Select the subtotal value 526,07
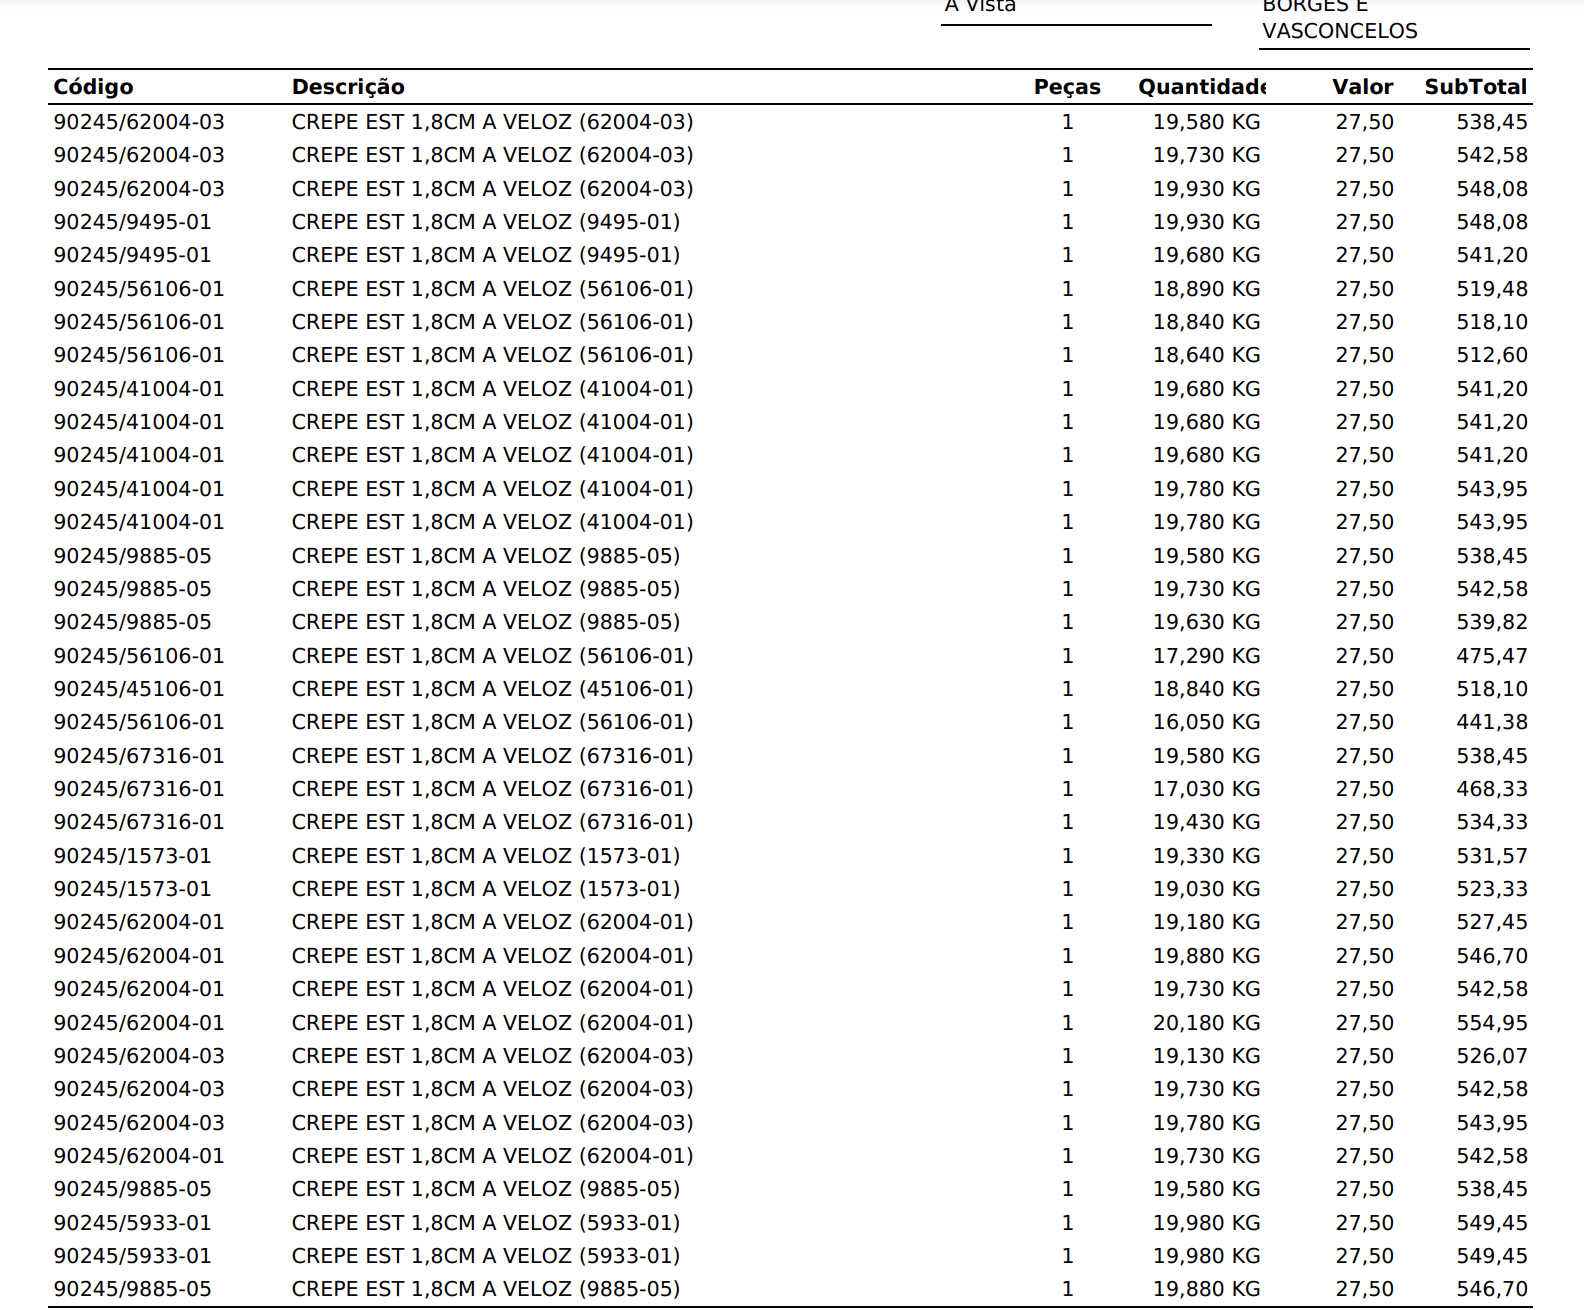 [1491, 1056]
